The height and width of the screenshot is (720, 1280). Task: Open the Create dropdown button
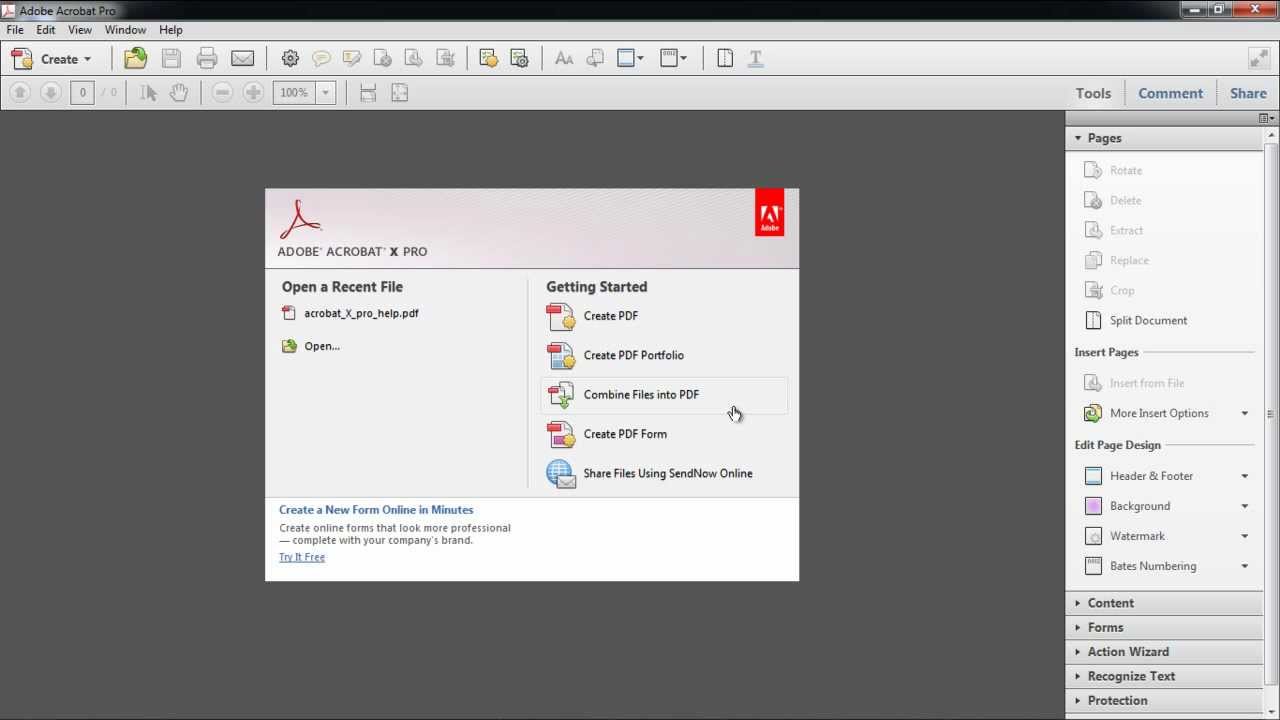pos(51,58)
